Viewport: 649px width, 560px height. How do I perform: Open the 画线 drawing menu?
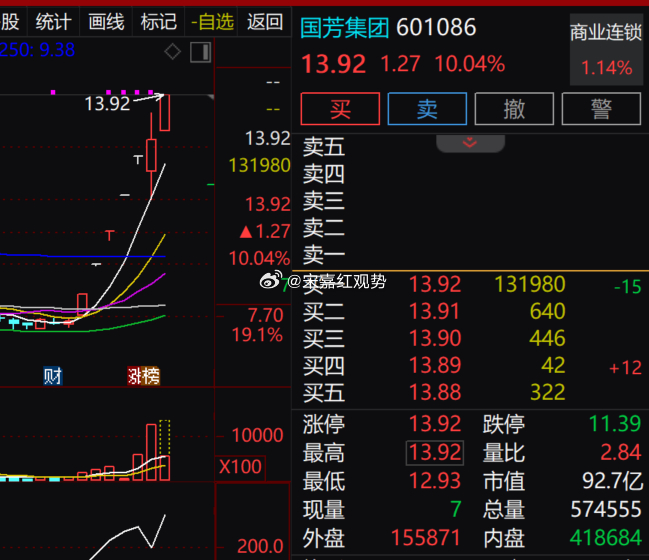pos(106,22)
